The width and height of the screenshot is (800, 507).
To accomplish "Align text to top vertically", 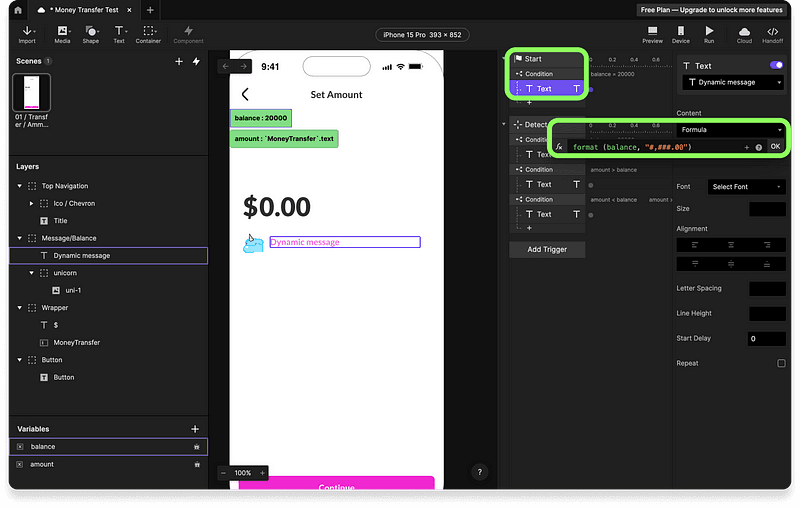I will click(x=694, y=264).
